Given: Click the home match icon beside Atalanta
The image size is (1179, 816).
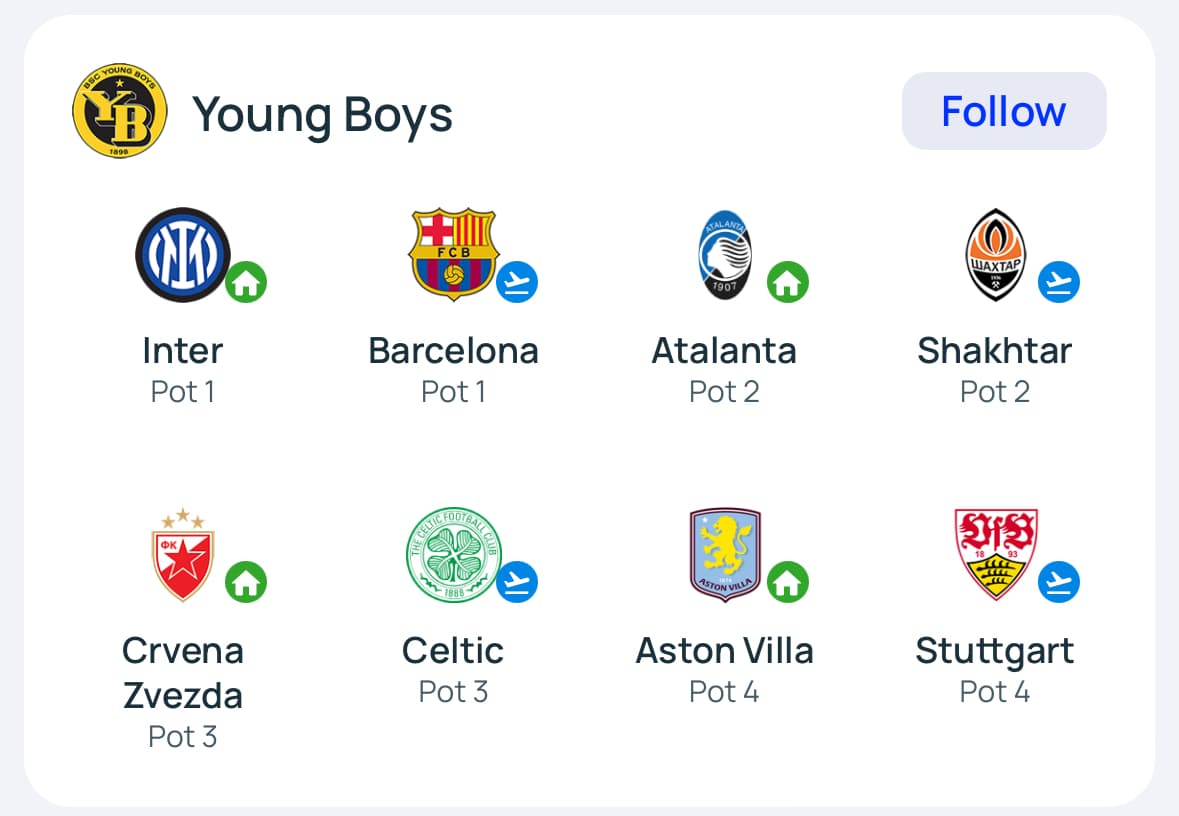Looking at the screenshot, I should 788,283.
